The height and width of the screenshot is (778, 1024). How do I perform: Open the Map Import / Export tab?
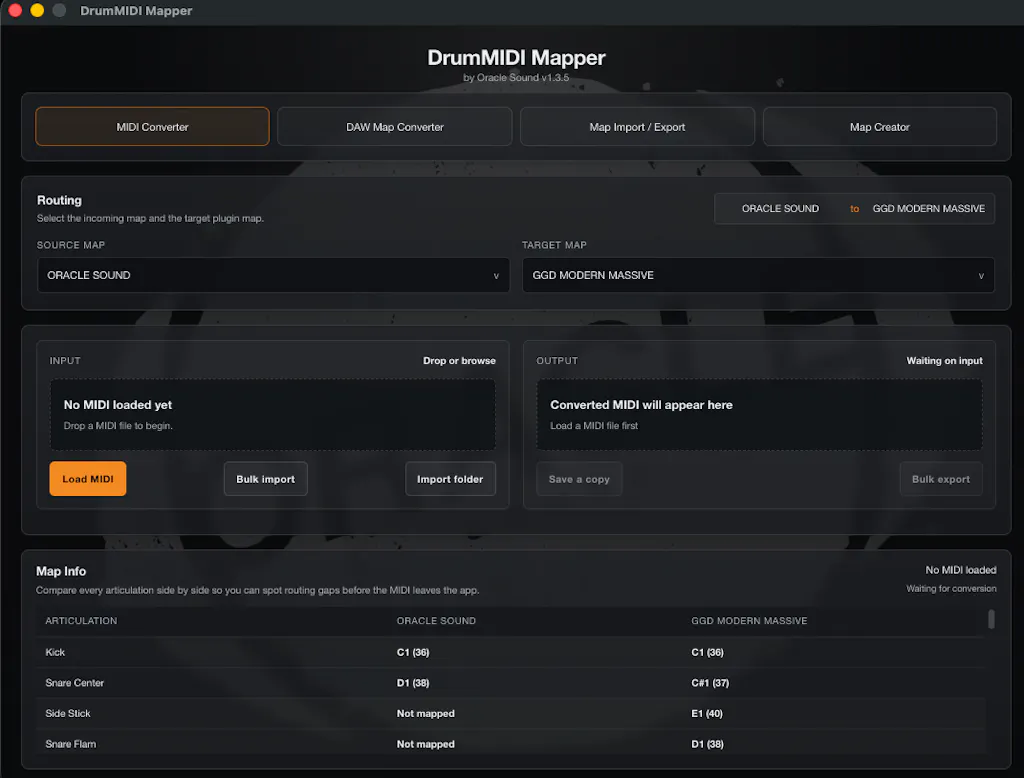637,127
